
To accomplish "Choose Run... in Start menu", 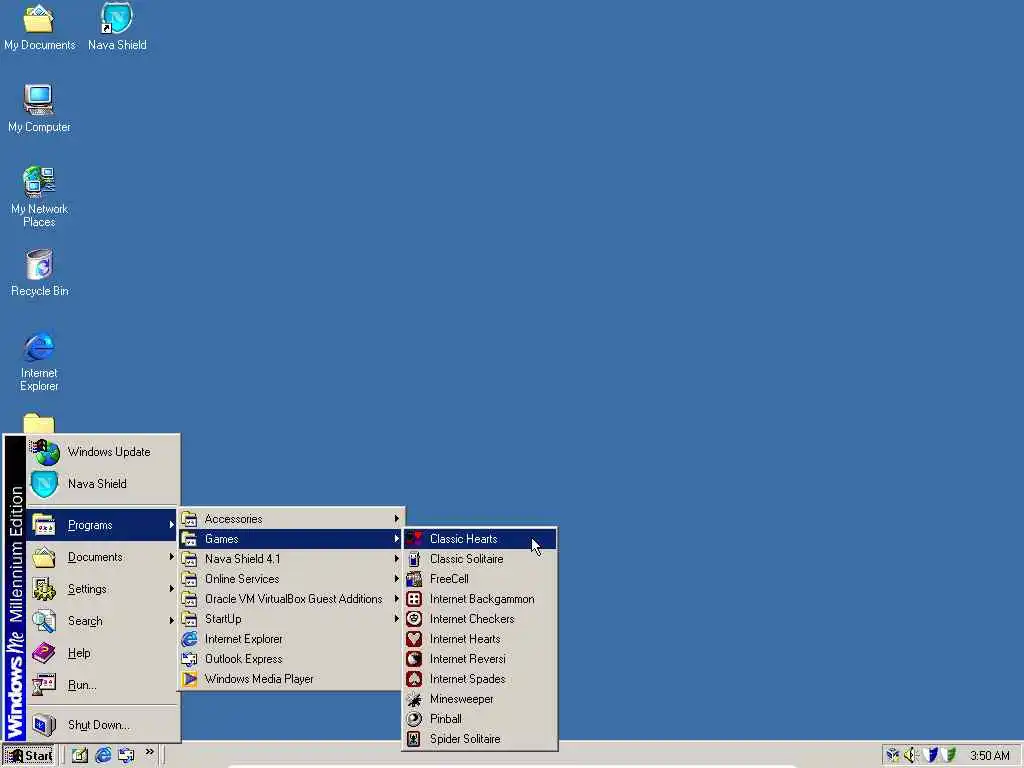I will point(103,685).
